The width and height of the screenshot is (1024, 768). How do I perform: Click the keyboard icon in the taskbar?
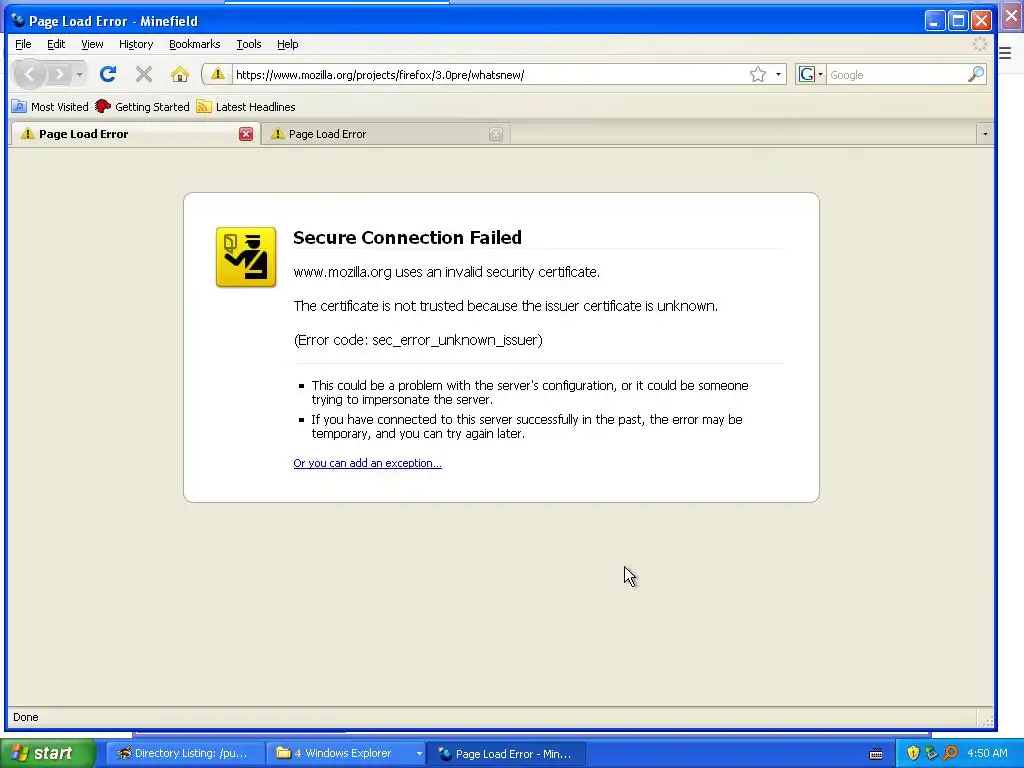pos(876,754)
